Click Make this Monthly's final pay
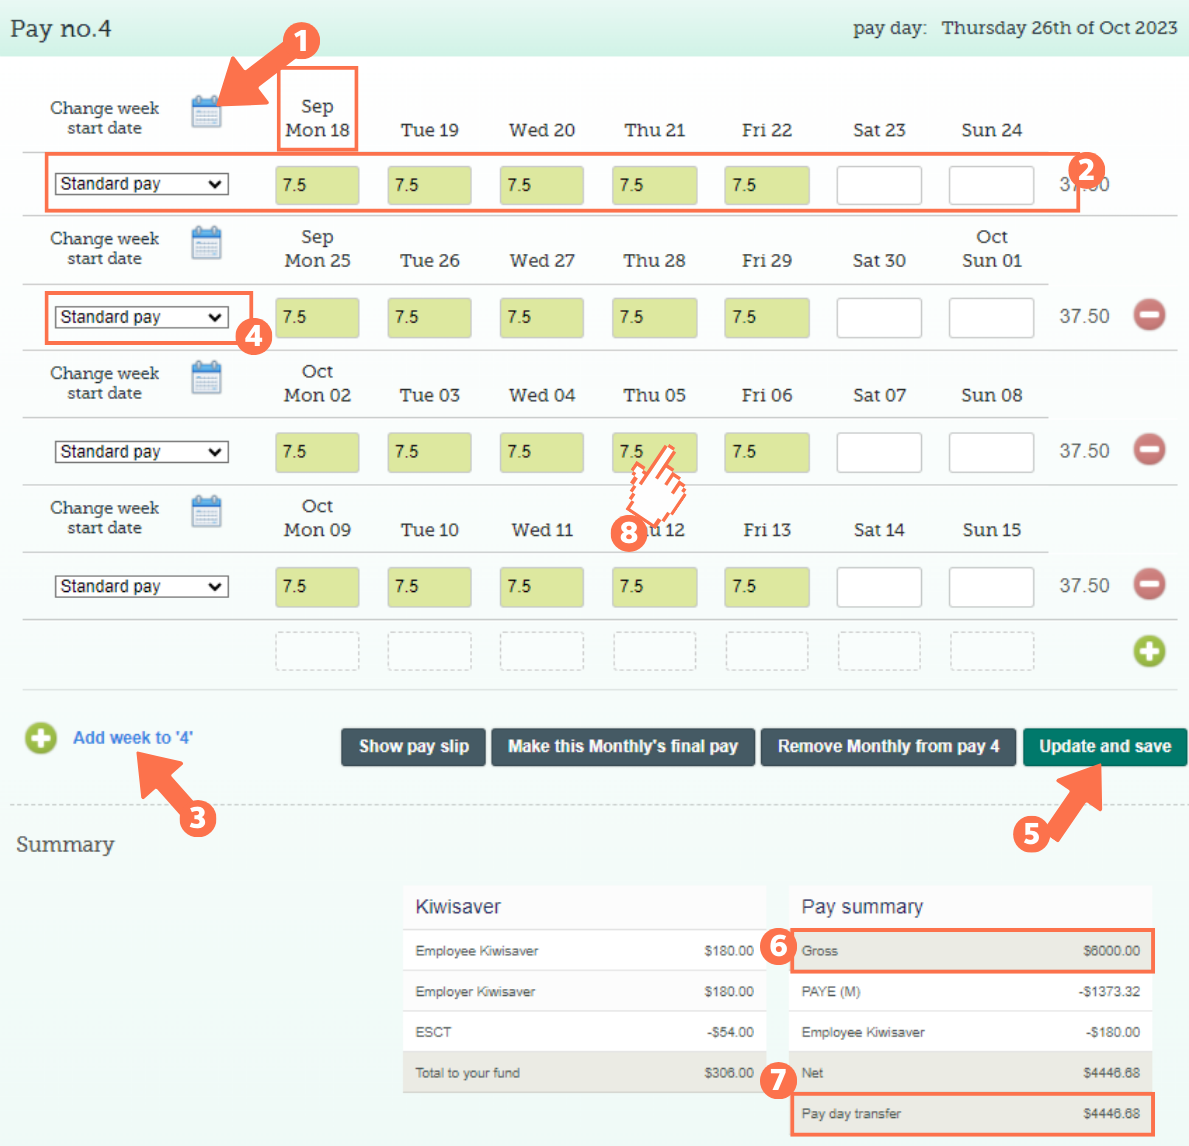Viewport: 1189px width, 1146px height. [x=622, y=747]
